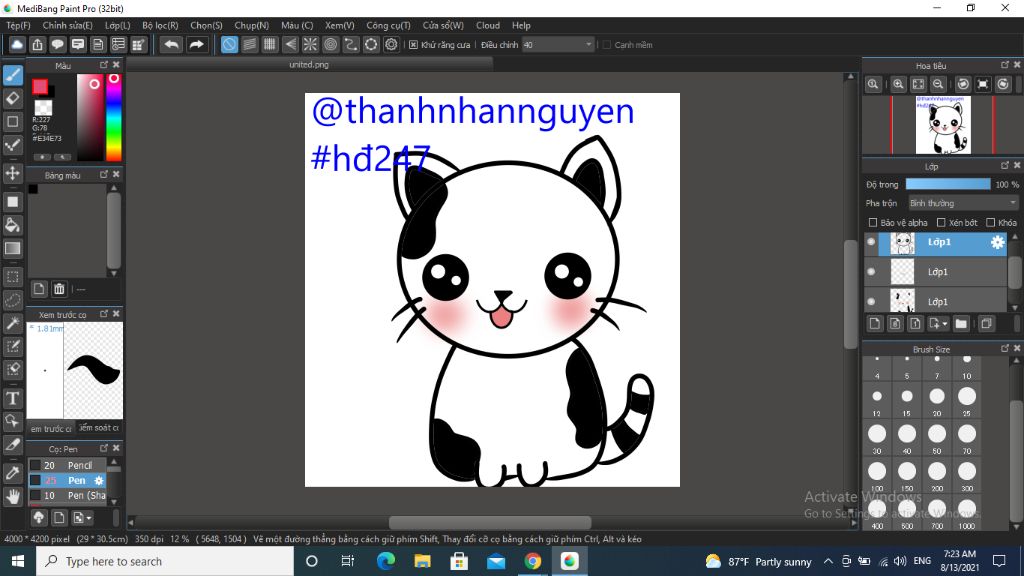Image resolution: width=1024 pixels, height=576 pixels.
Task: Choose the Pencil brush size 20
Action: (x=67, y=466)
